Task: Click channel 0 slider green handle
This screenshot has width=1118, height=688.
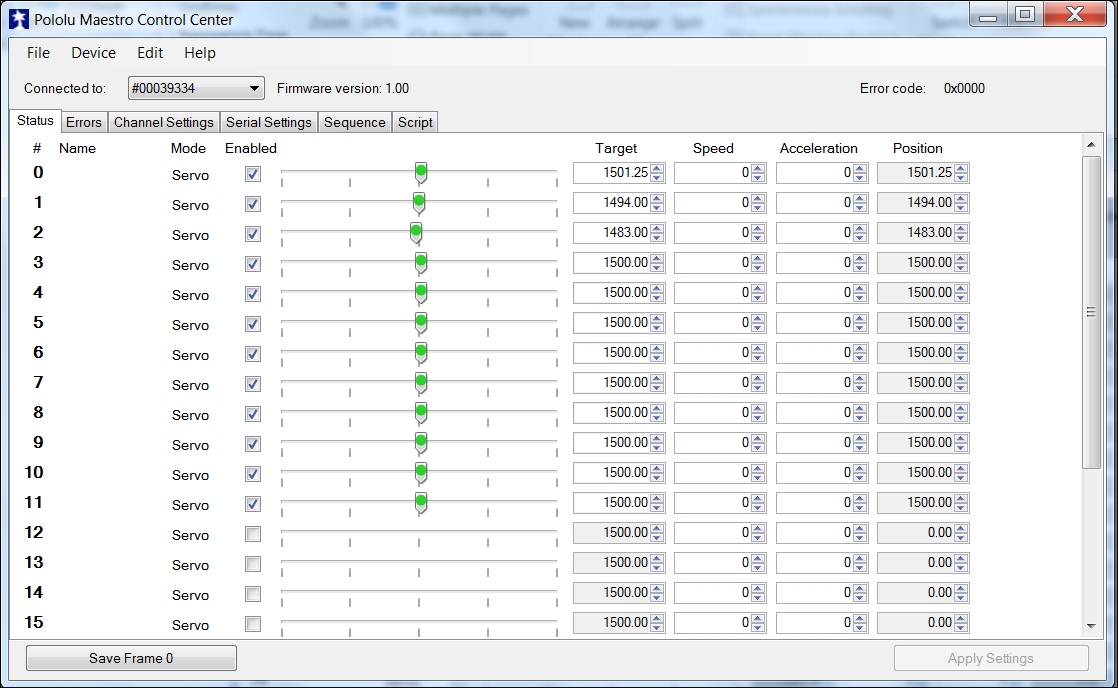Action: pyautogui.click(x=421, y=173)
